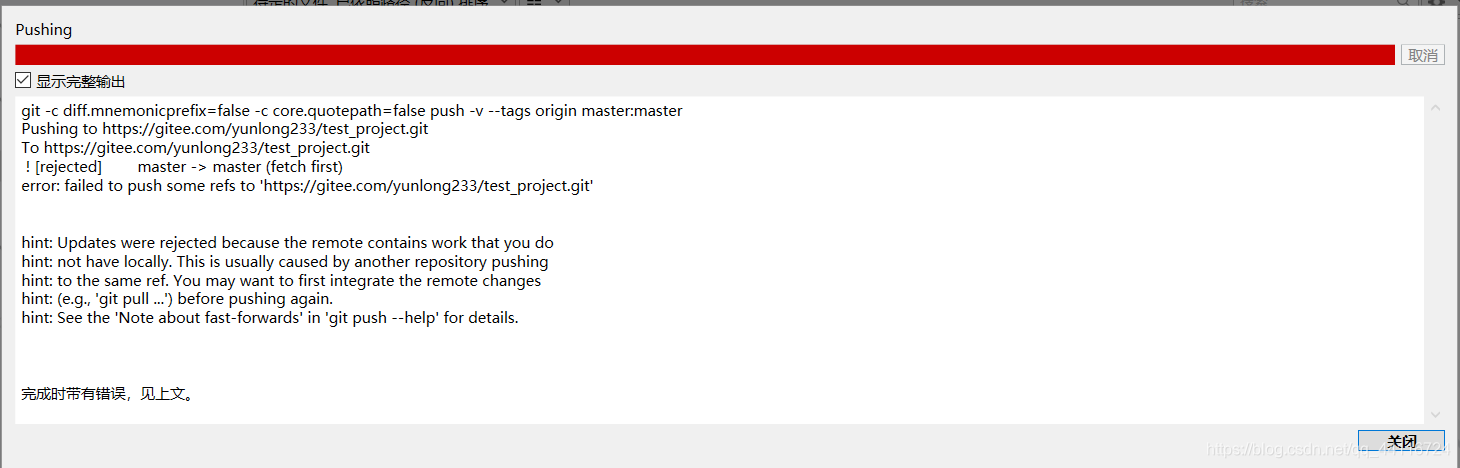This screenshot has height=468, width=1460.
Task: Click the 'hint: Updates were rejected' line
Action: pyautogui.click(x=287, y=243)
